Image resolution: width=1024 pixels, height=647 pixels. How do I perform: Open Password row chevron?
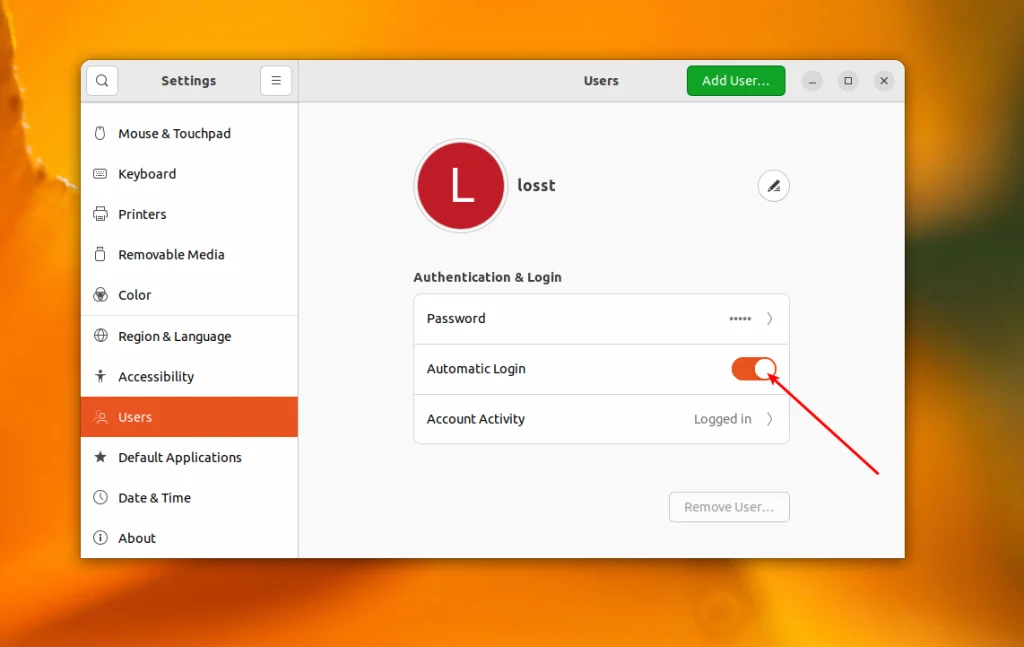coord(769,319)
